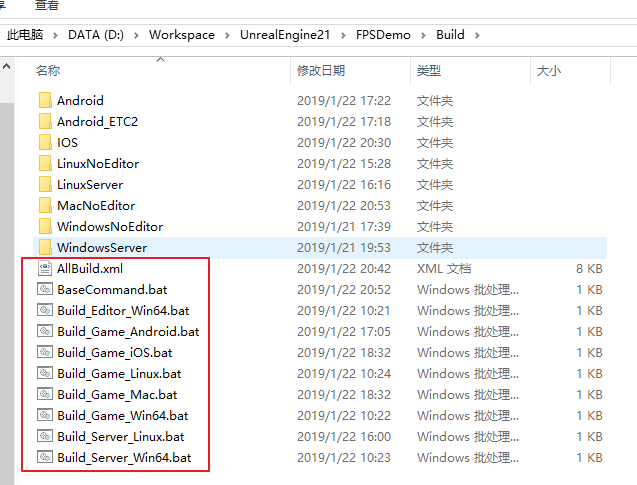Screen dimensions: 637x485
Task: Click Build in the breadcrumb path
Action: point(450,35)
